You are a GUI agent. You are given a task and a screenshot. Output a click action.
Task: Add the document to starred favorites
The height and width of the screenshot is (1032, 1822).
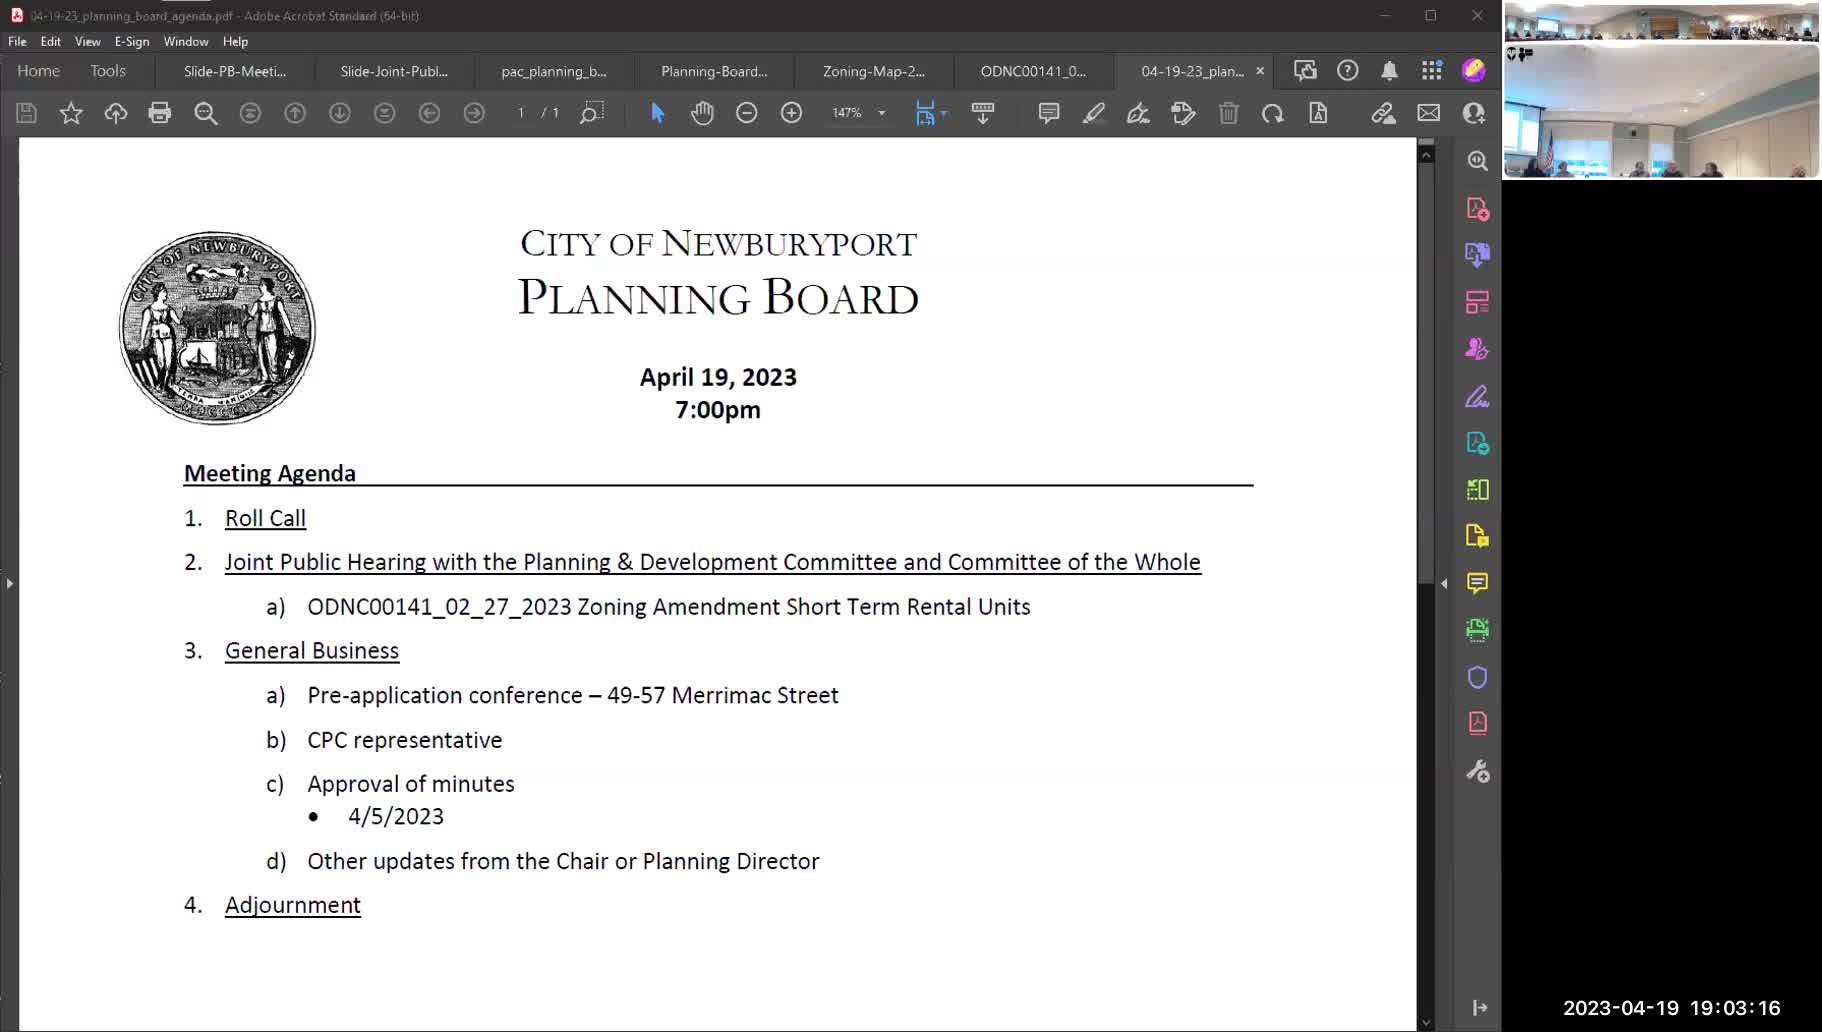click(x=71, y=113)
